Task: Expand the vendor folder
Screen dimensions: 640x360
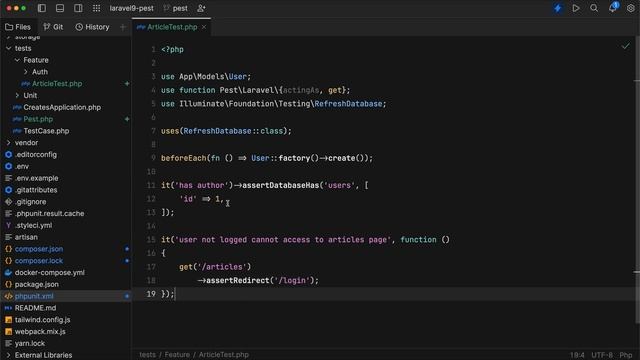Action: [x=9, y=143]
